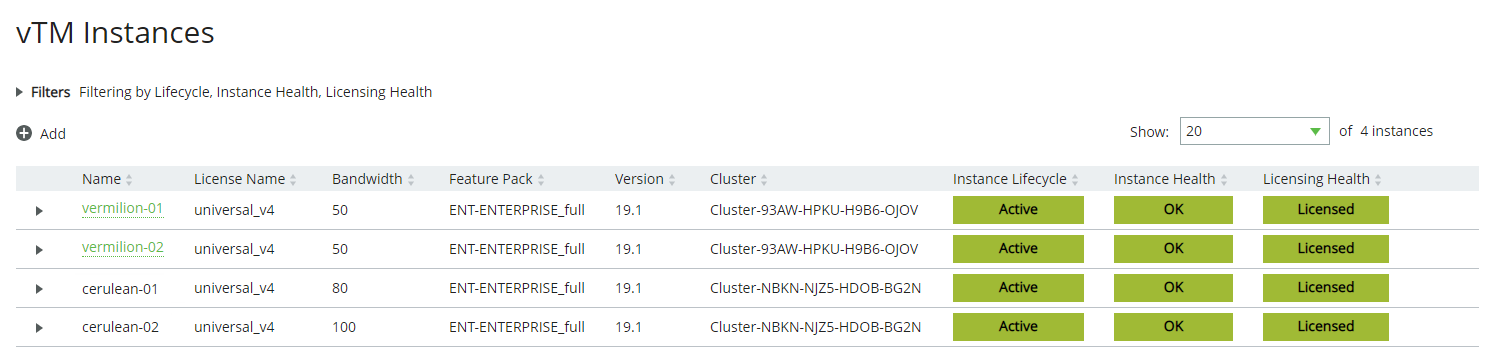Expand the vermilion-01 row details
This screenshot has width=1494, height=363.
[x=39, y=210]
